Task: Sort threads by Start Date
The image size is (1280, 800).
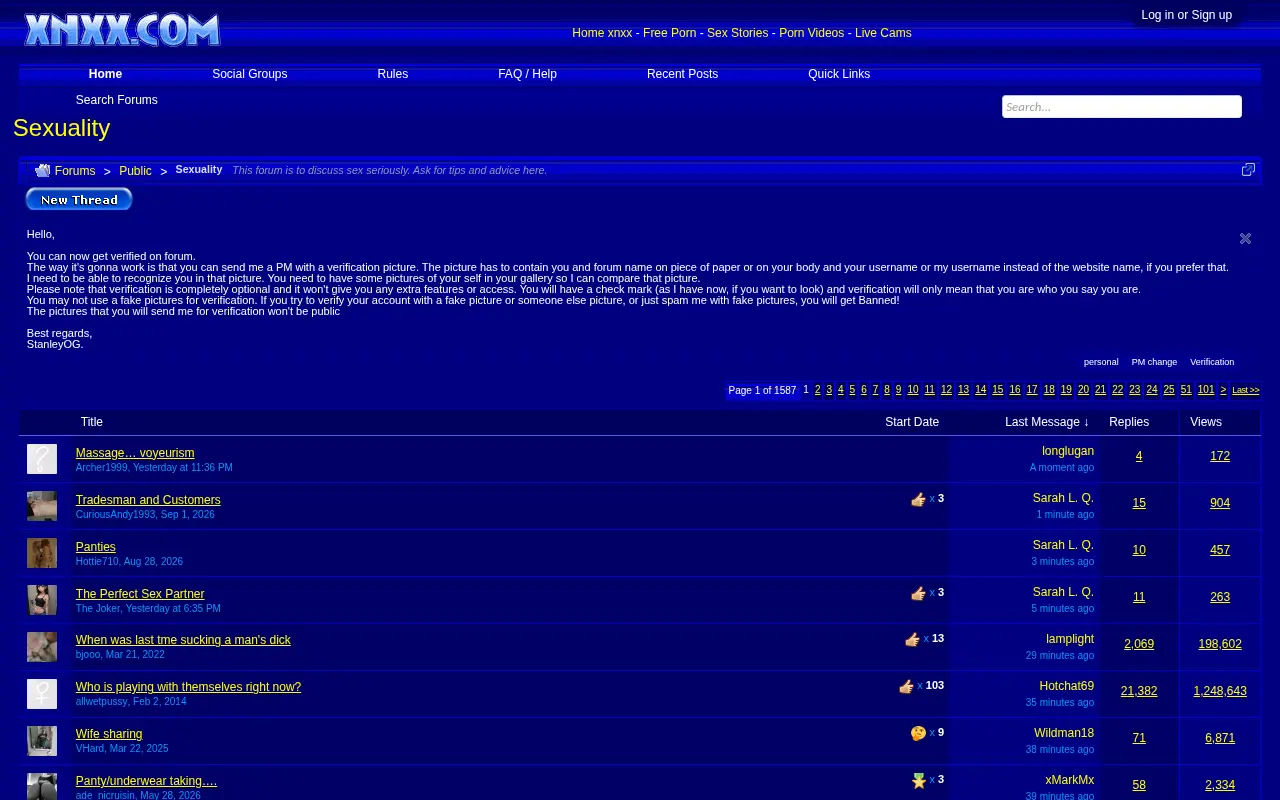Action: coord(912,422)
